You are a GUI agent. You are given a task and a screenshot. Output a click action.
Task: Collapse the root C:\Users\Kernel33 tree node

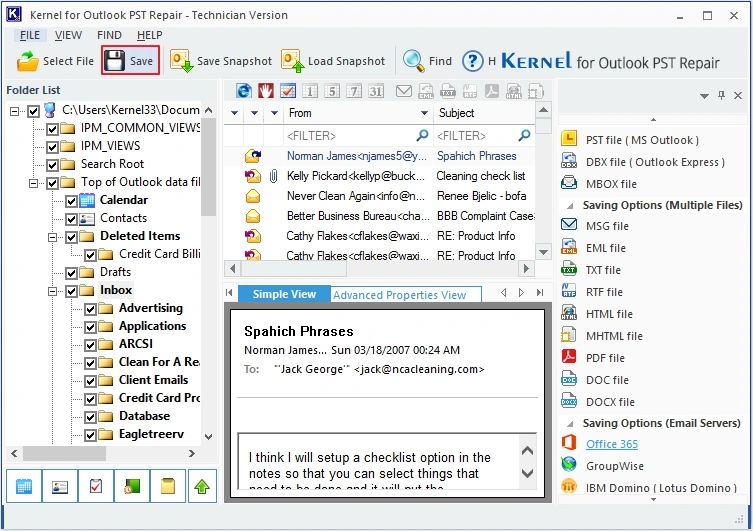tap(15, 111)
